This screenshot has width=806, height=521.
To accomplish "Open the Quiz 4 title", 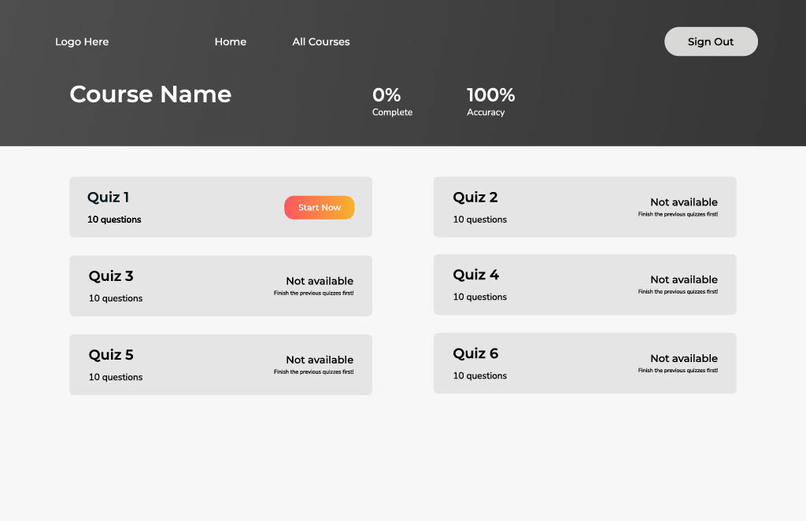I will 475,275.
